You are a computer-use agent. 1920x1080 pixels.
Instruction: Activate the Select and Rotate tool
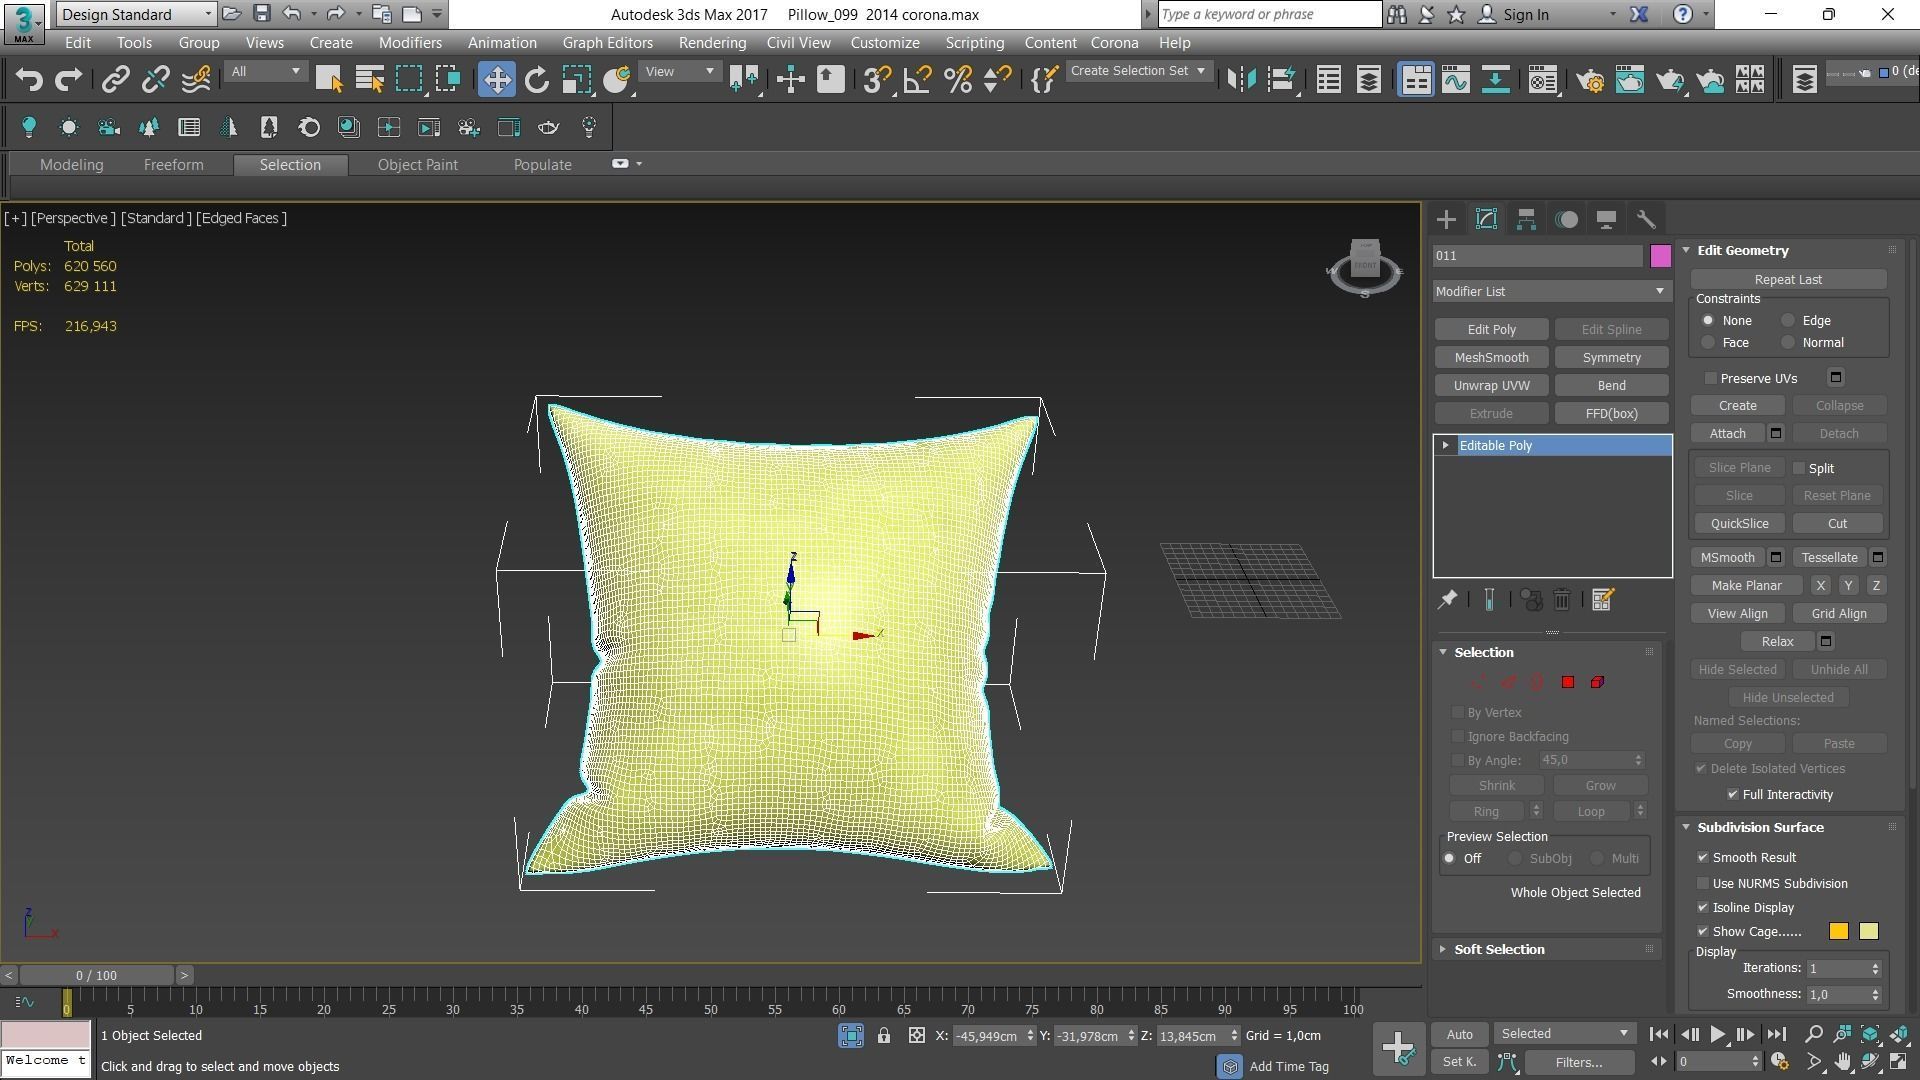(537, 79)
